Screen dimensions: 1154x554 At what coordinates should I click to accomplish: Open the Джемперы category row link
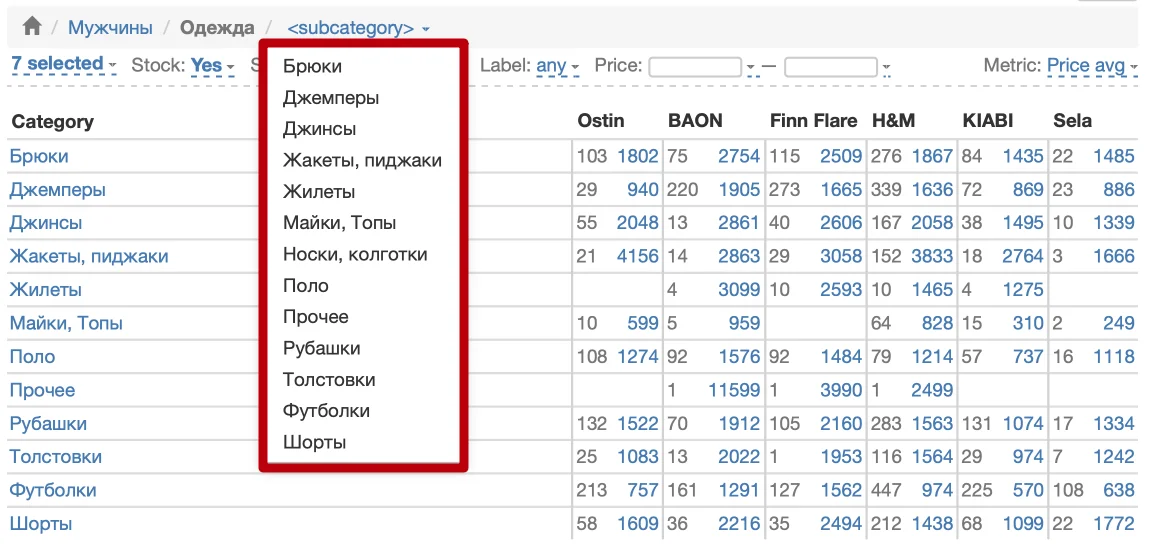(x=57, y=190)
